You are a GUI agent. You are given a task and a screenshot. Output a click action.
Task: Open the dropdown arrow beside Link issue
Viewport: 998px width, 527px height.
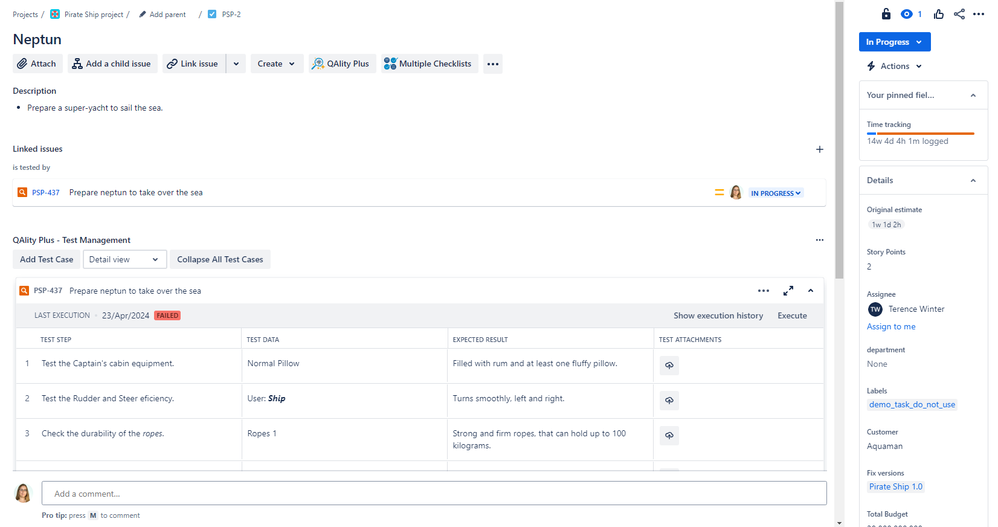236,64
